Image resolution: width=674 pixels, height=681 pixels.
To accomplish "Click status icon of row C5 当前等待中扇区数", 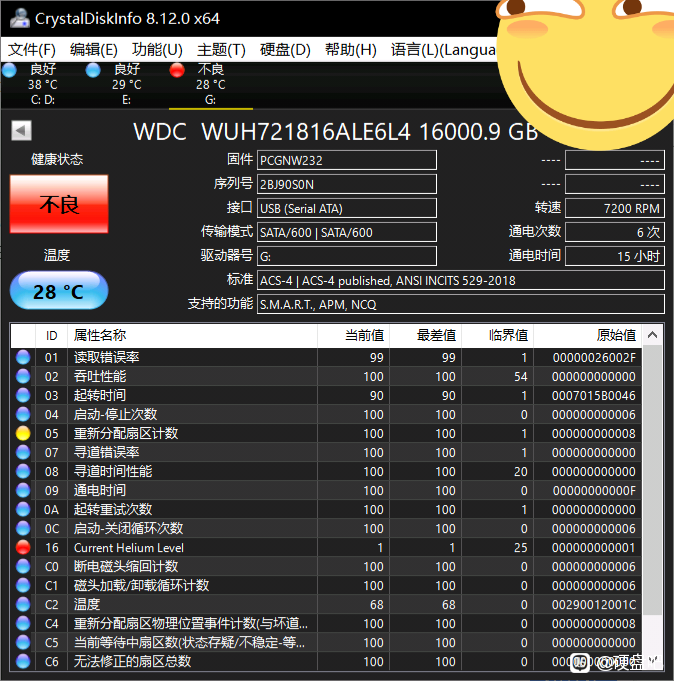I will point(23,642).
